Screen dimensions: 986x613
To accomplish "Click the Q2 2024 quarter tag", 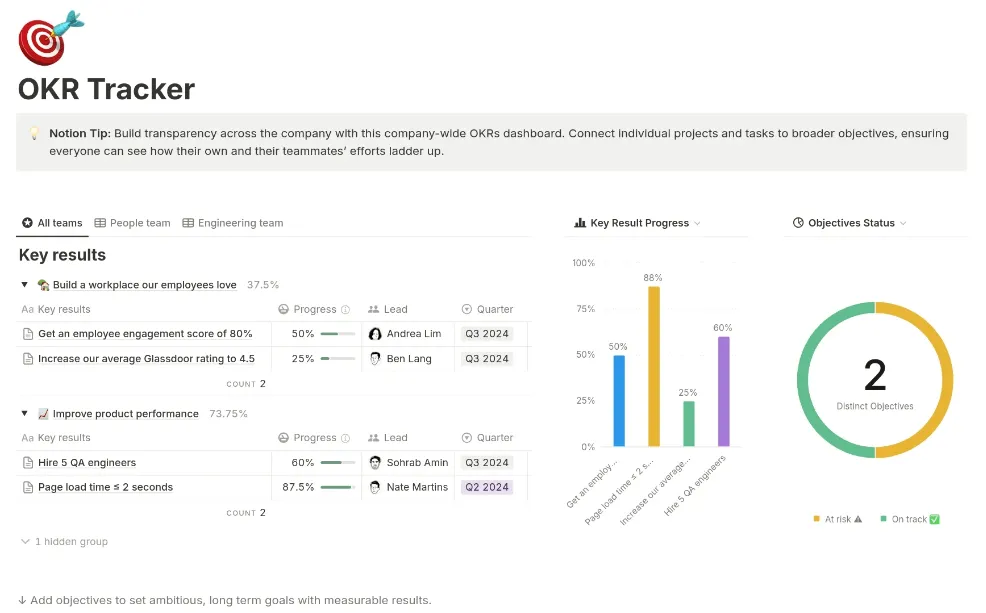I will point(487,487).
